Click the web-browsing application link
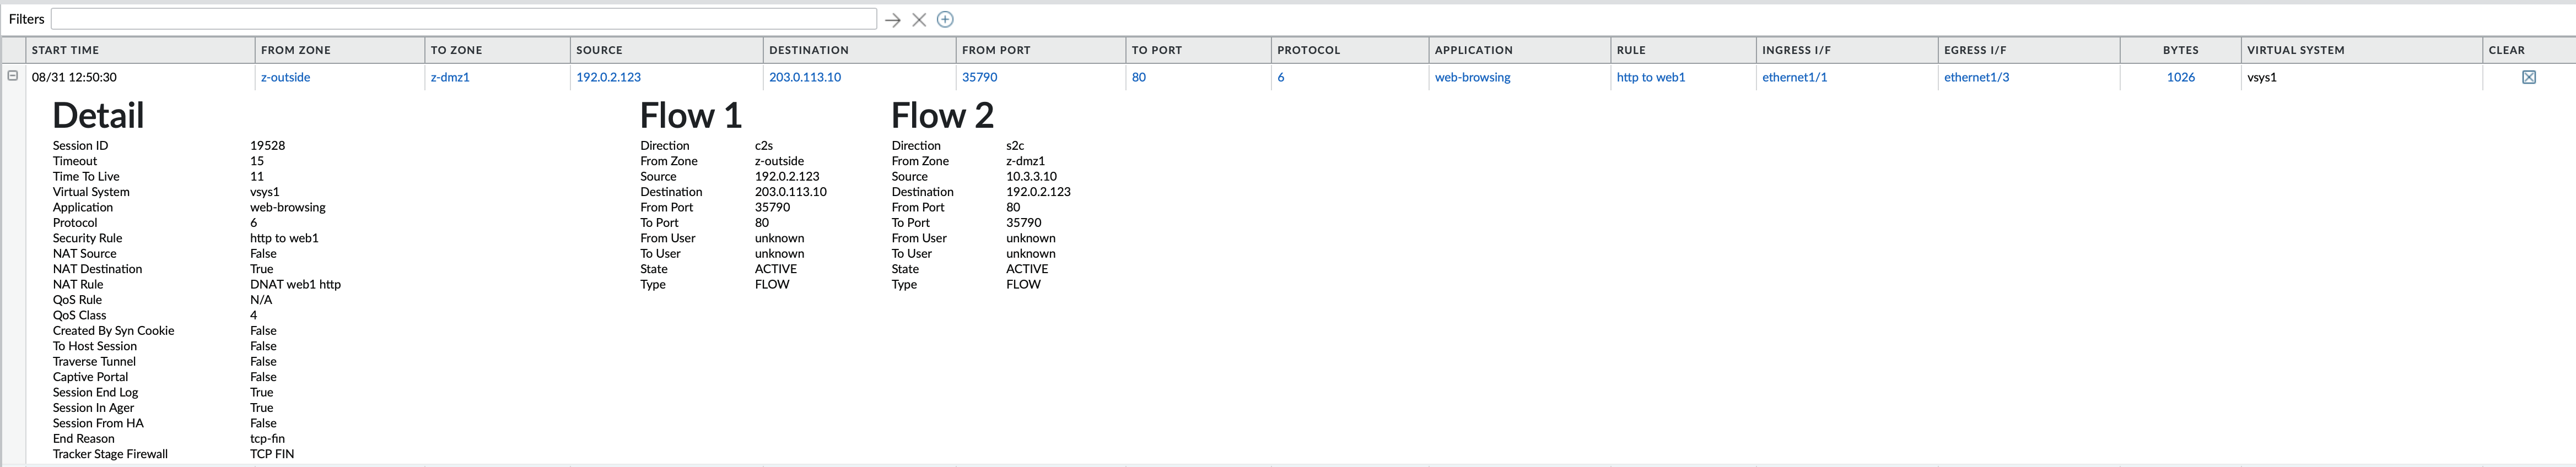This screenshot has height=467, width=2576. point(1472,77)
